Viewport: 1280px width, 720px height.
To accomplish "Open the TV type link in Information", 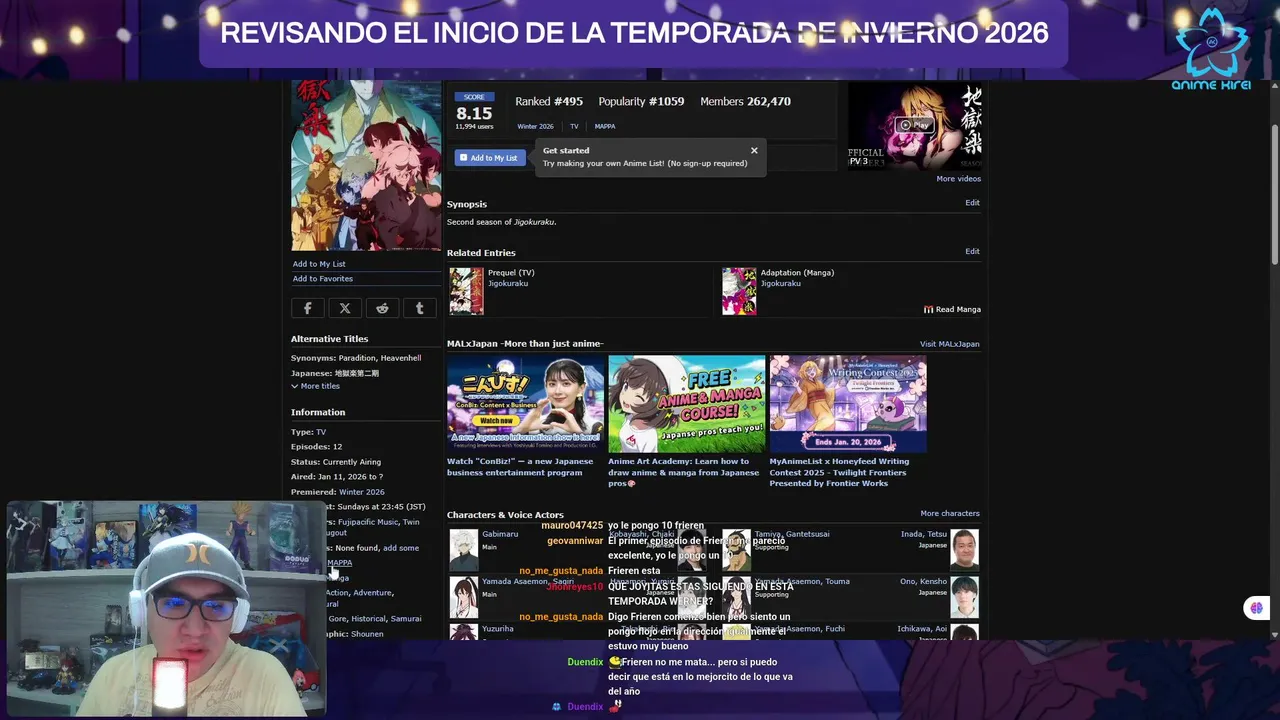I will [321, 432].
